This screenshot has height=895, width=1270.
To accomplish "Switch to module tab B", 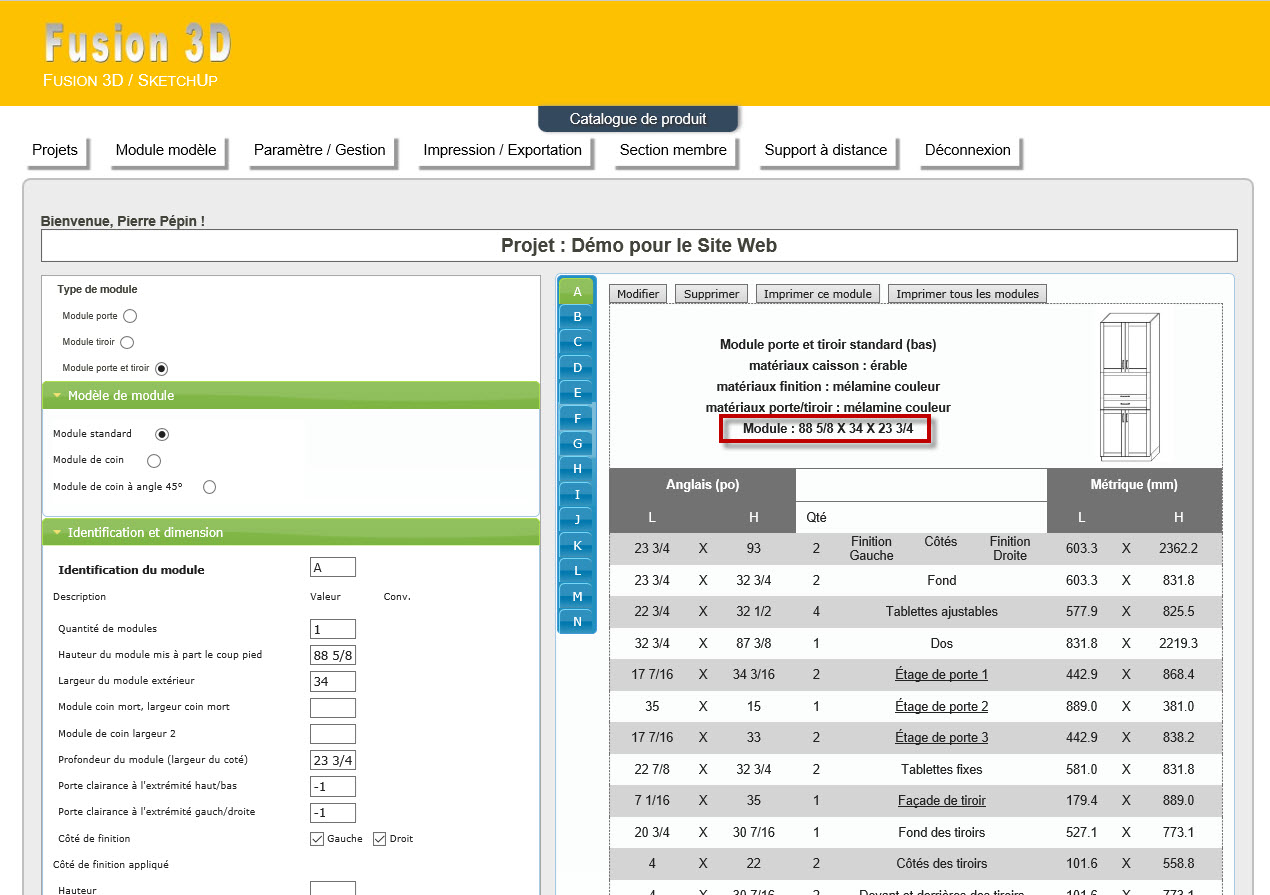I will click(577, 317).
